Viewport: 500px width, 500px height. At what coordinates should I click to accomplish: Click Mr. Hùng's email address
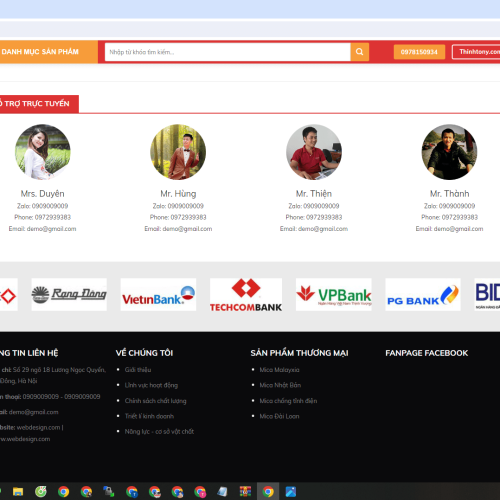(187, 229)
